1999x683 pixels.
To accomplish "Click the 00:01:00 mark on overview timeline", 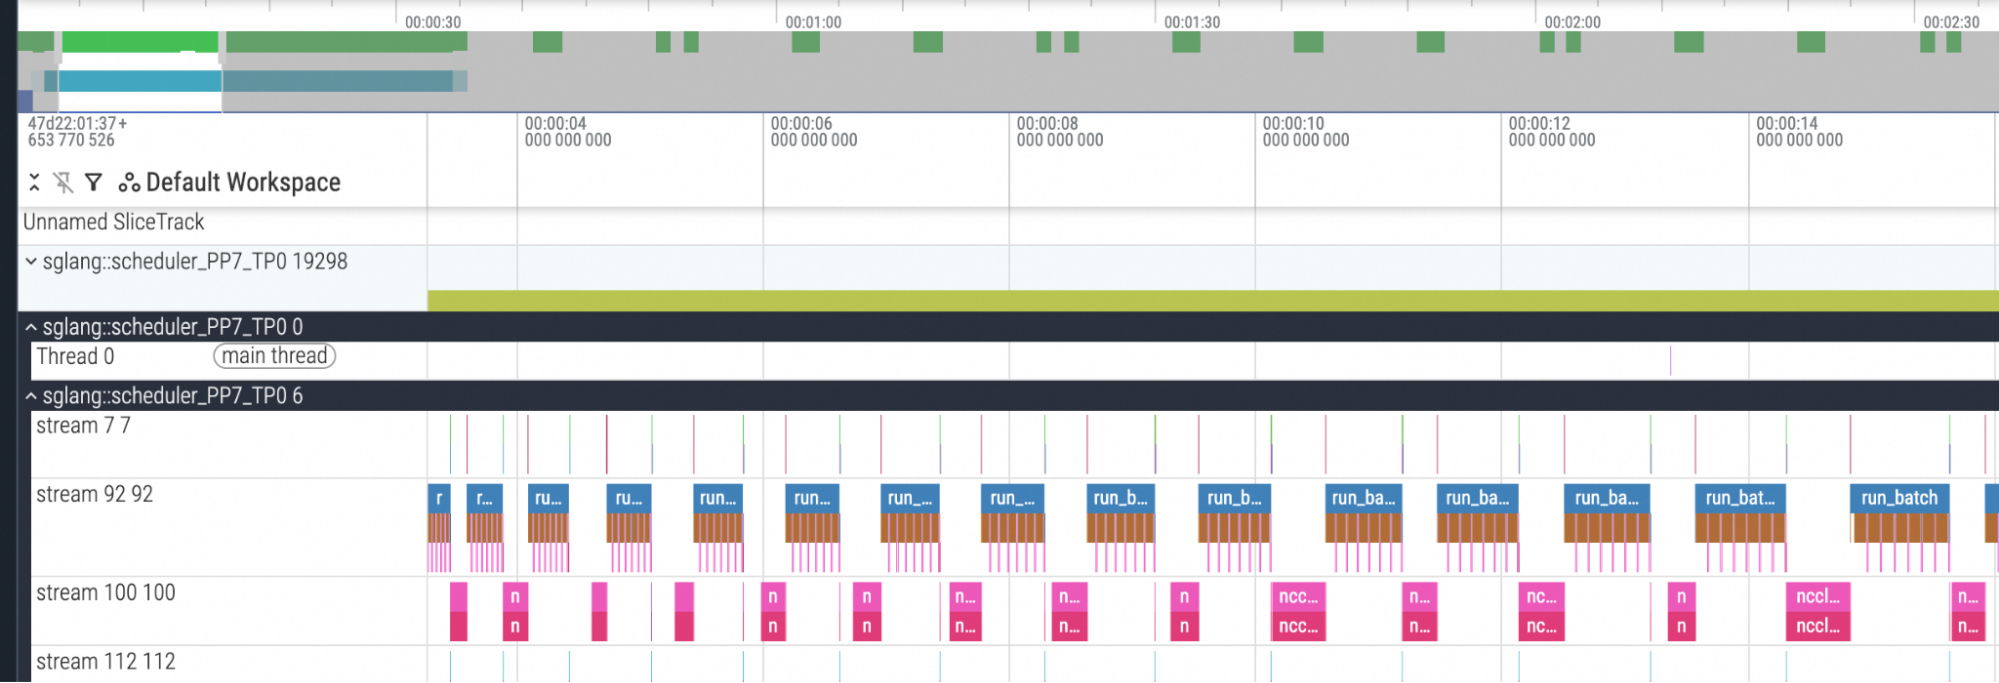I will tap(812, 22).
